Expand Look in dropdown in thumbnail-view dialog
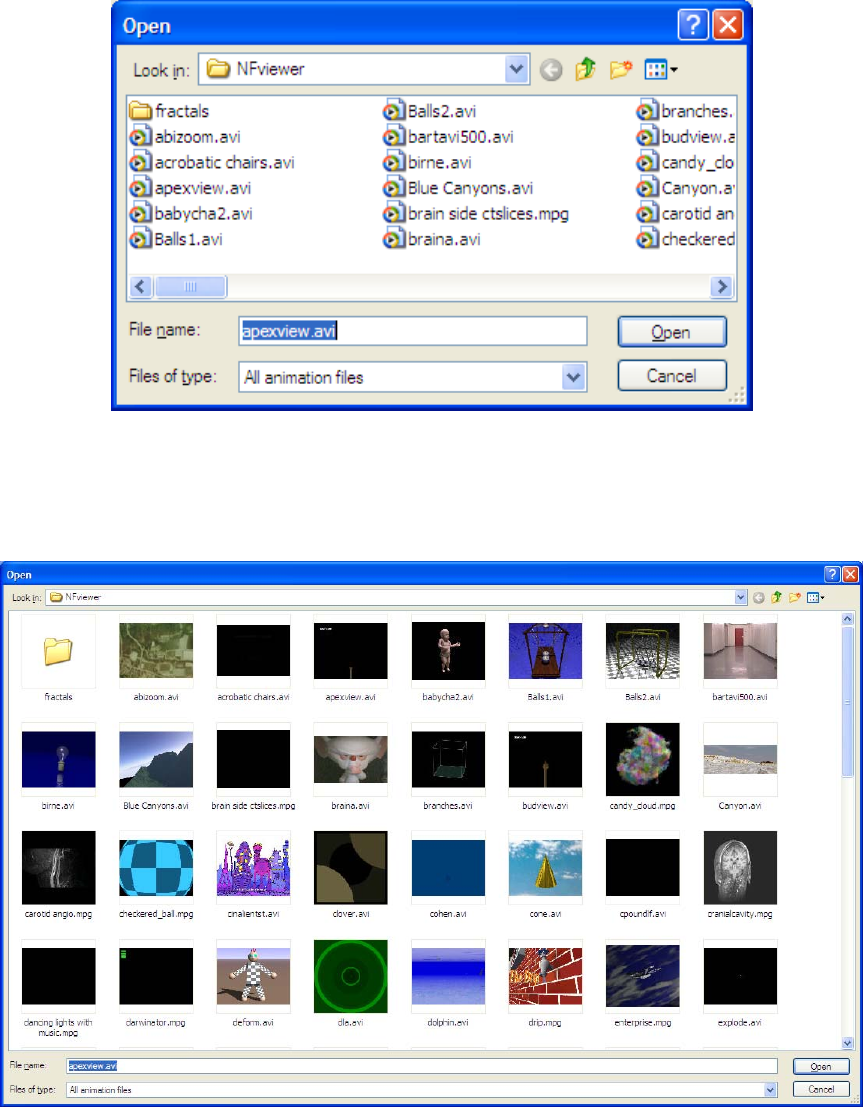Viewport: 863px width, 1107px height. coord(741,597)
